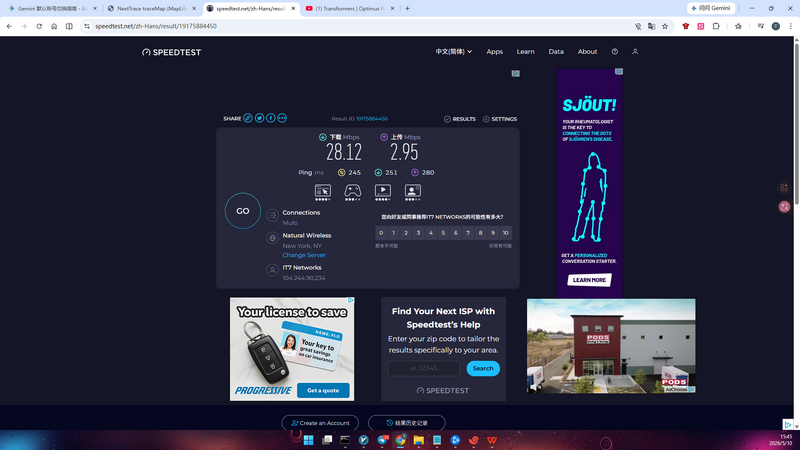The height and width of the screenshot is (450, 800).
Task: Open About in Speedtest navigation
Action: click(587, 52)
